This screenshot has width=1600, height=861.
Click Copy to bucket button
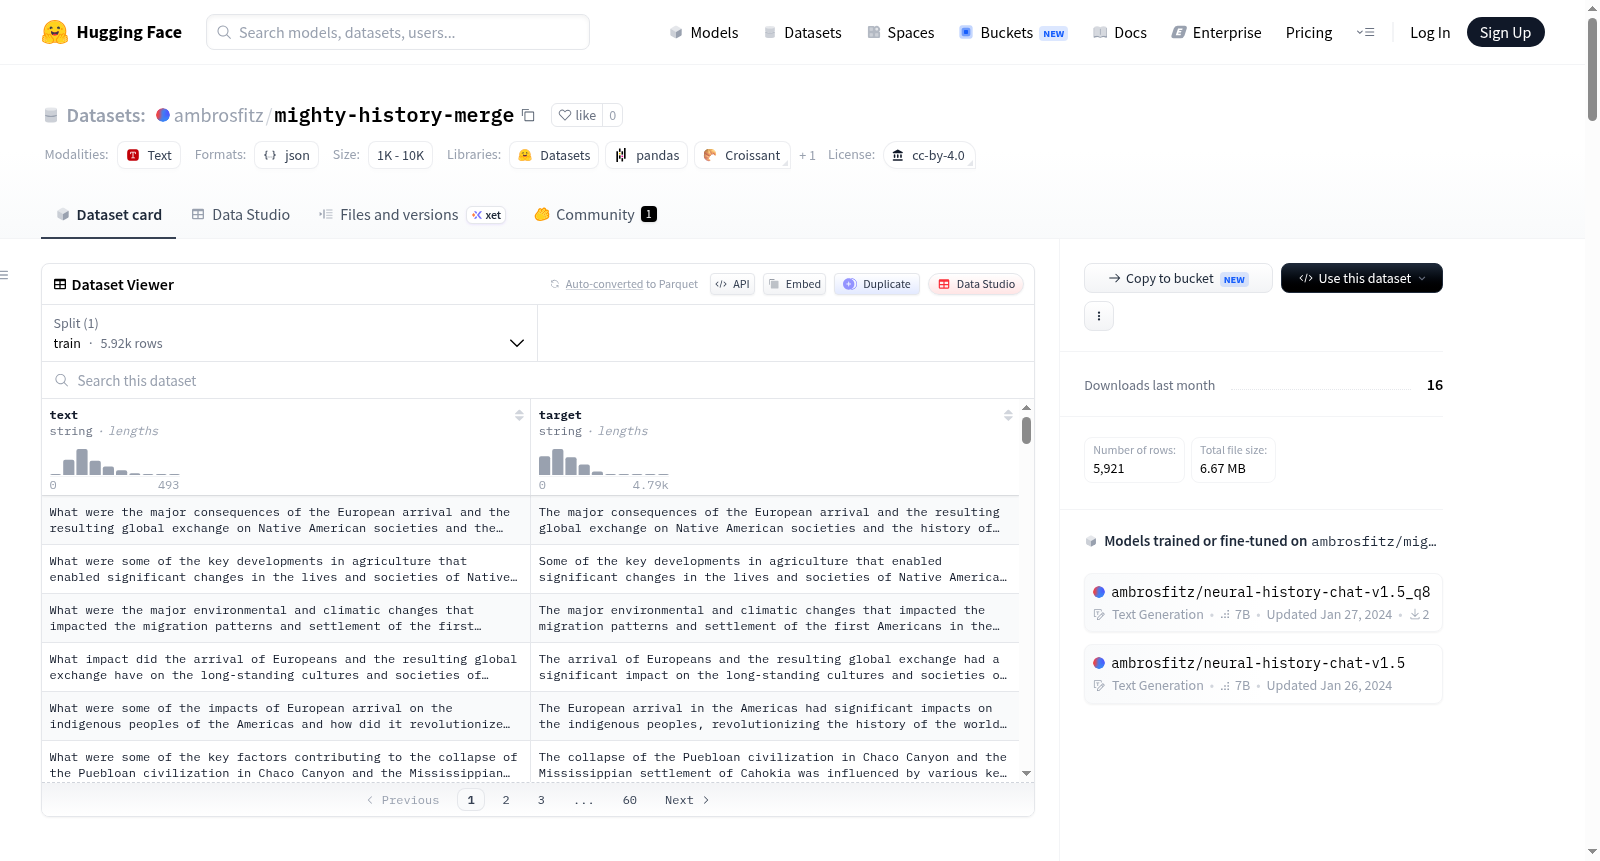[x=1178, y=278]
